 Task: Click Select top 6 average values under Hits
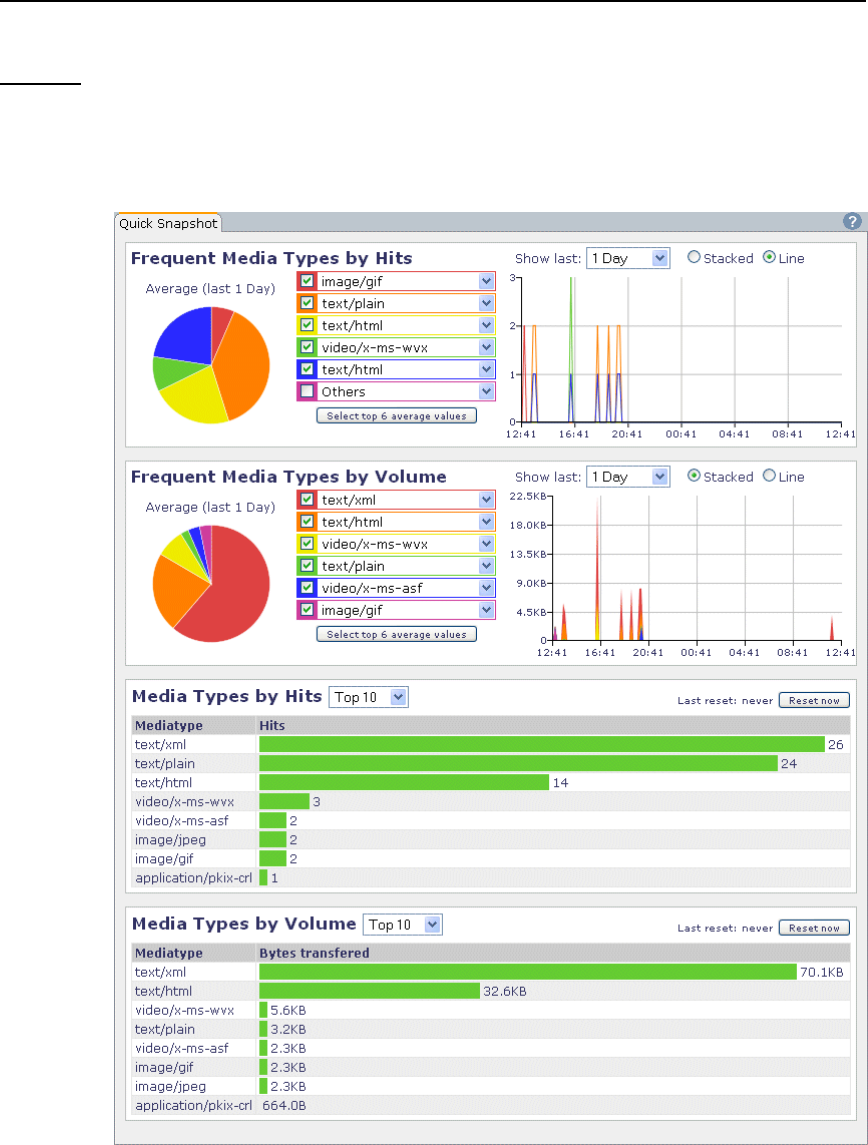click(396, 416)
